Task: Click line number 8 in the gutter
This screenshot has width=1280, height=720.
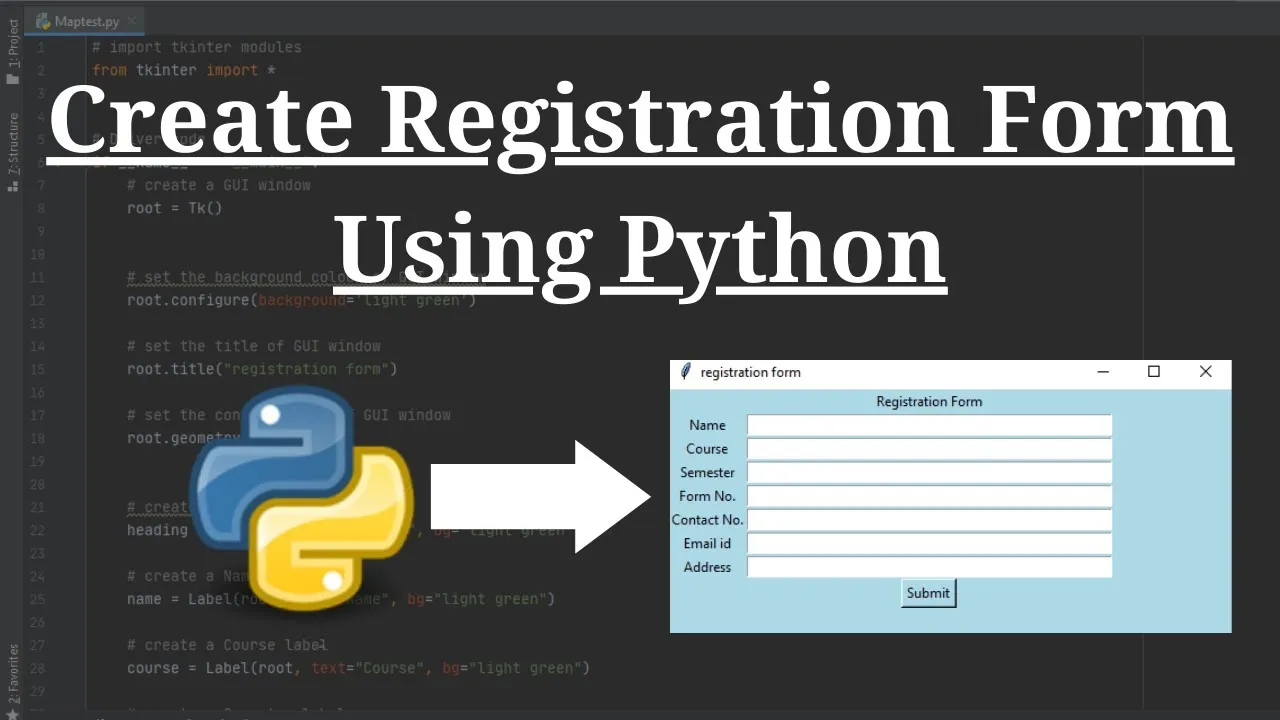Action: (41, 208)
